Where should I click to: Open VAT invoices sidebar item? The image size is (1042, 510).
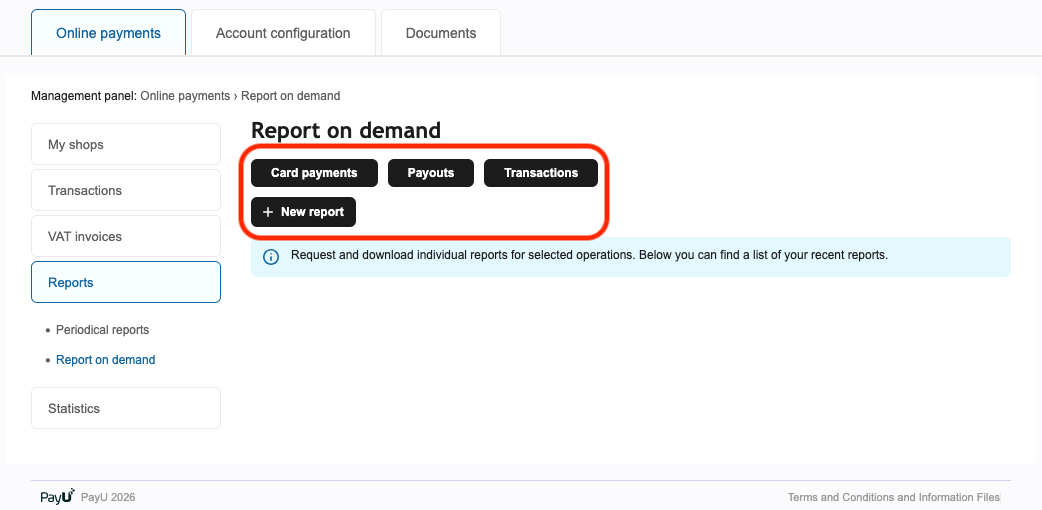[126, 237]
